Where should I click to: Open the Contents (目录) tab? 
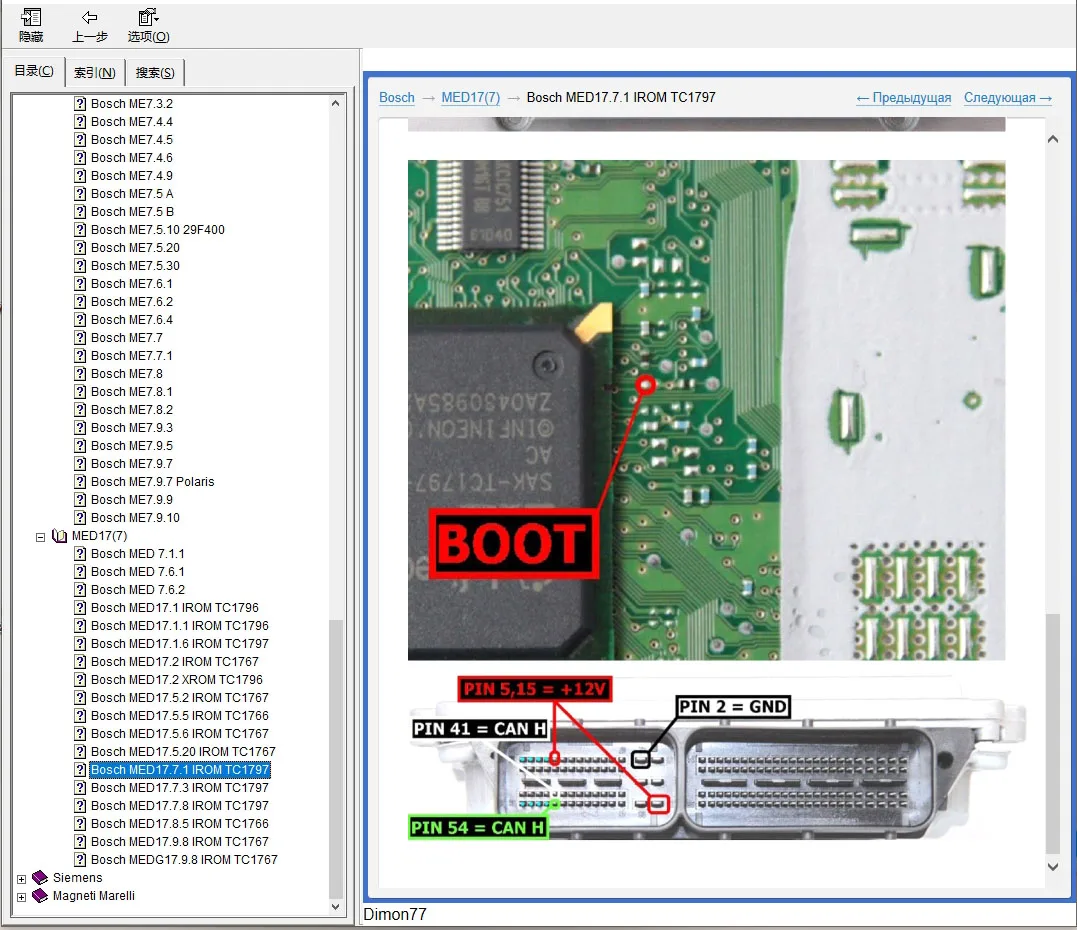coord(34,71)
